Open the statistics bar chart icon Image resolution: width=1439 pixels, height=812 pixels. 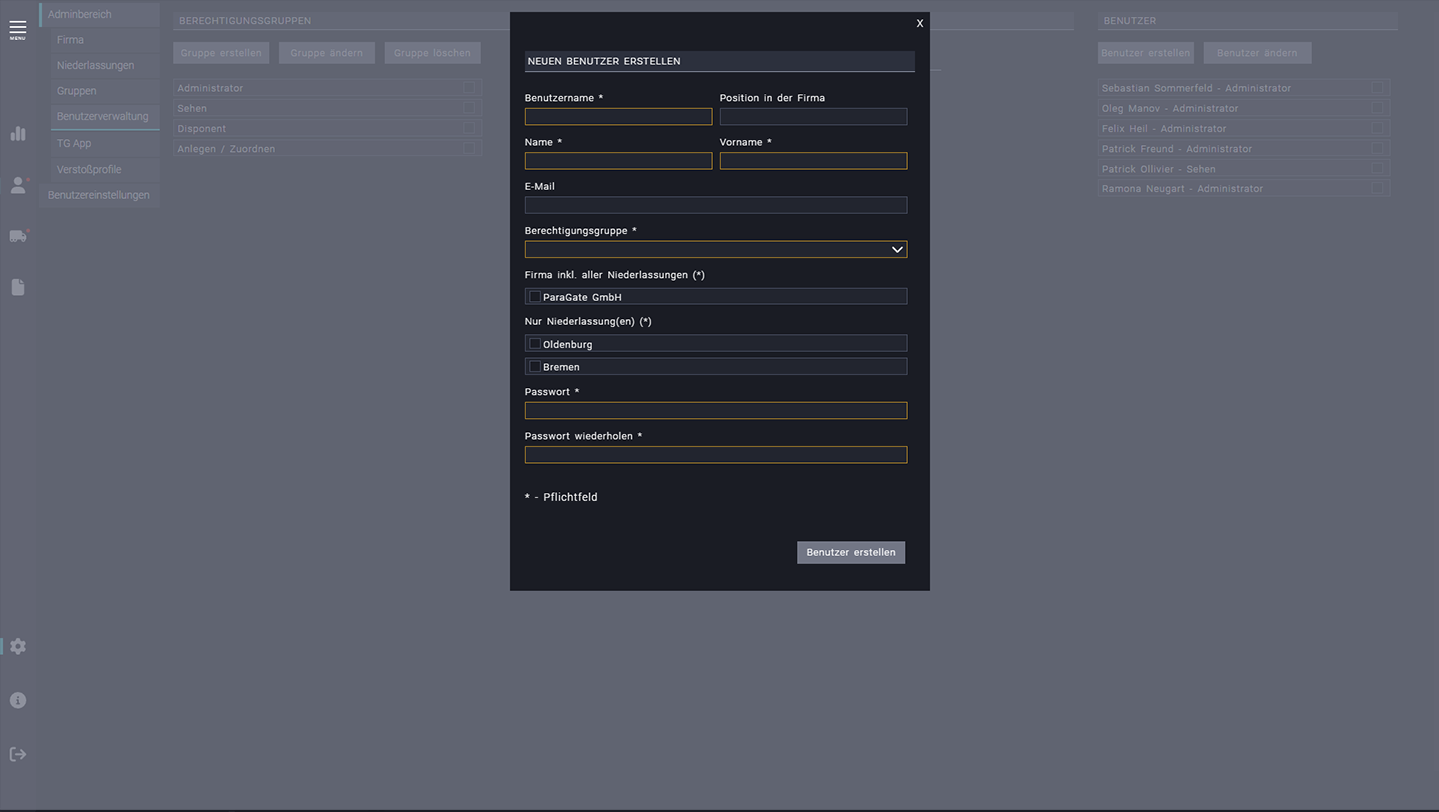[18, 134]
